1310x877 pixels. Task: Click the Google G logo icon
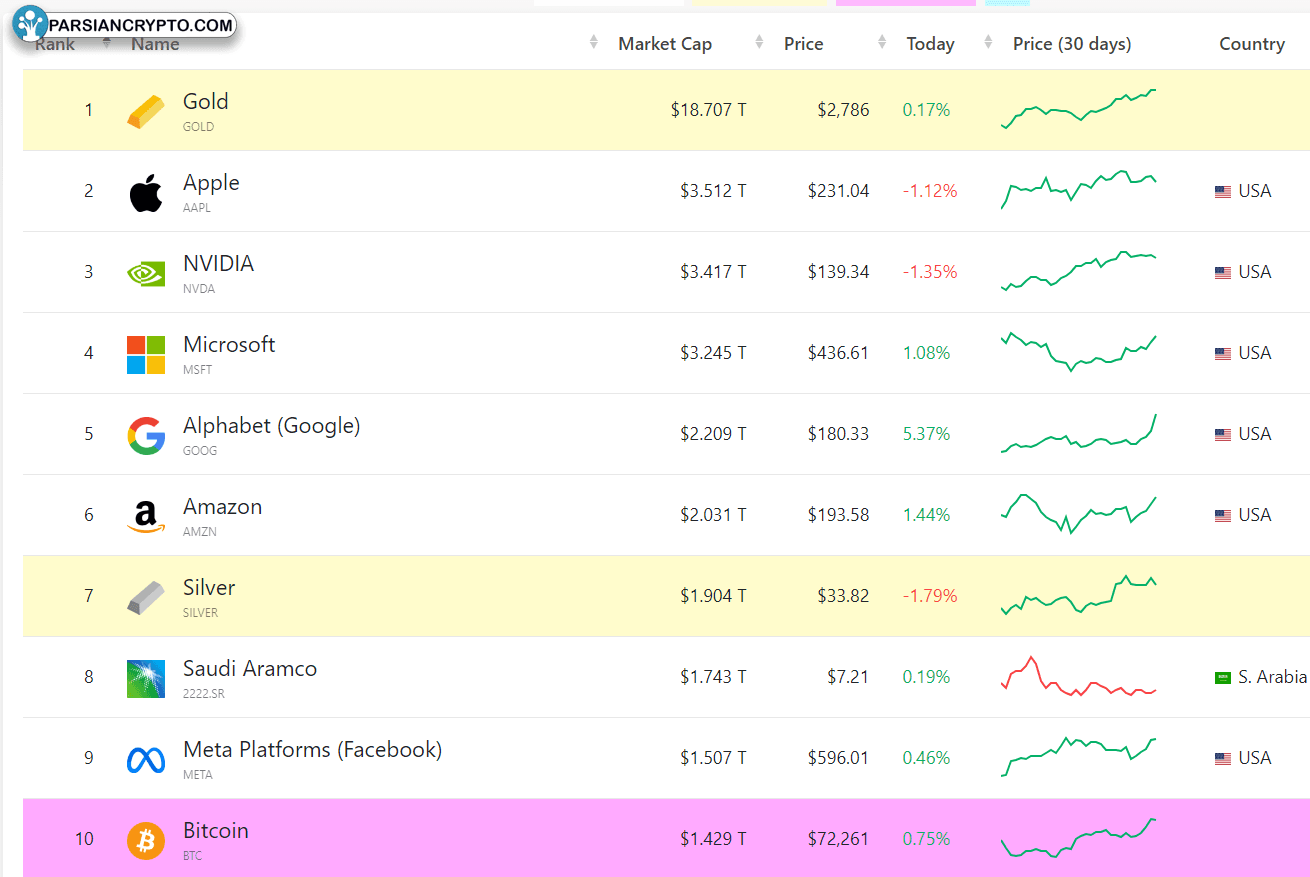coord(146,435)
